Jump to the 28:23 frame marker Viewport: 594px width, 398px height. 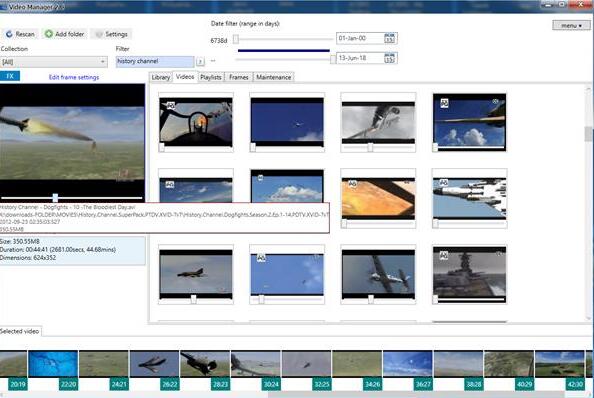pos(220,385)
